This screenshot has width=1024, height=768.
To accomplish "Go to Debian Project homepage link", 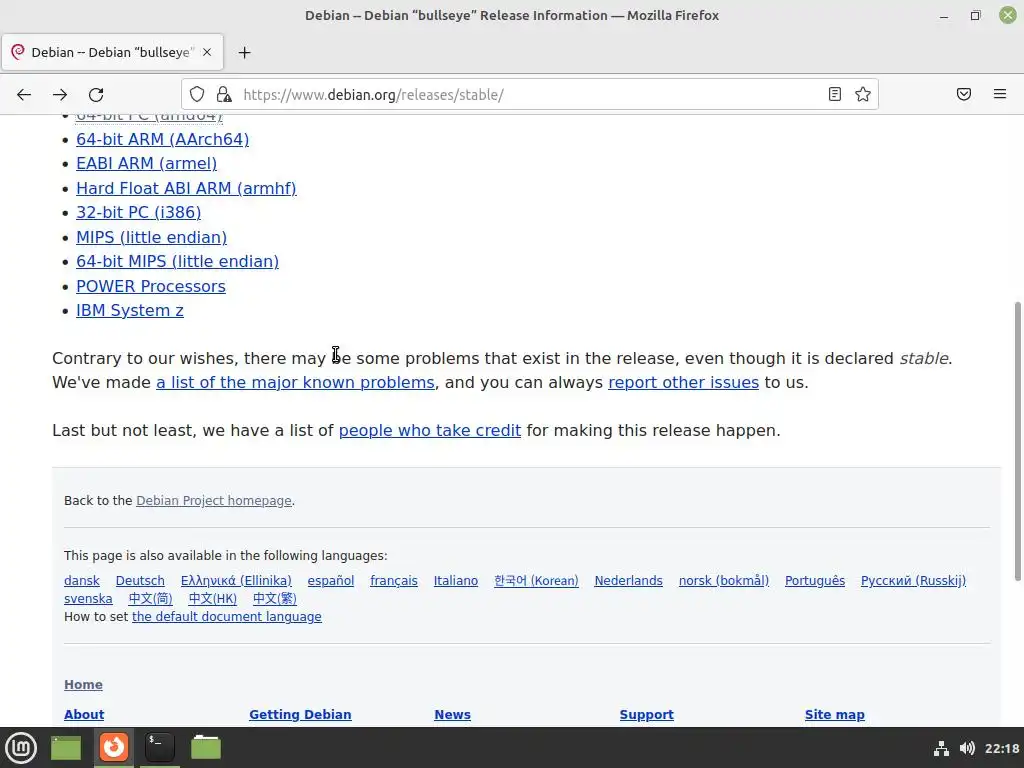I will click(x=214, y=501).
